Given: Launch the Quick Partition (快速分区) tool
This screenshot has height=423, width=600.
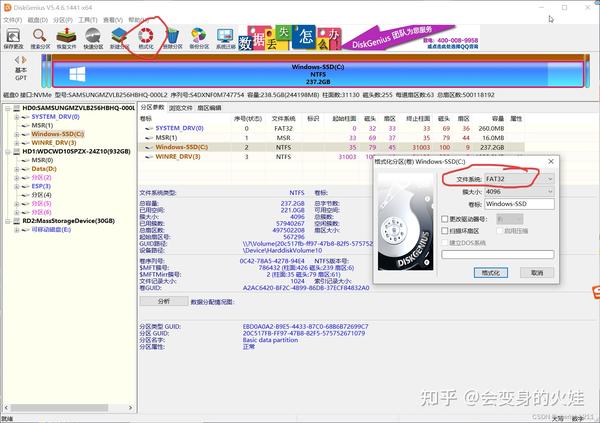Looking at the screenshot, I should pos(93,38).
